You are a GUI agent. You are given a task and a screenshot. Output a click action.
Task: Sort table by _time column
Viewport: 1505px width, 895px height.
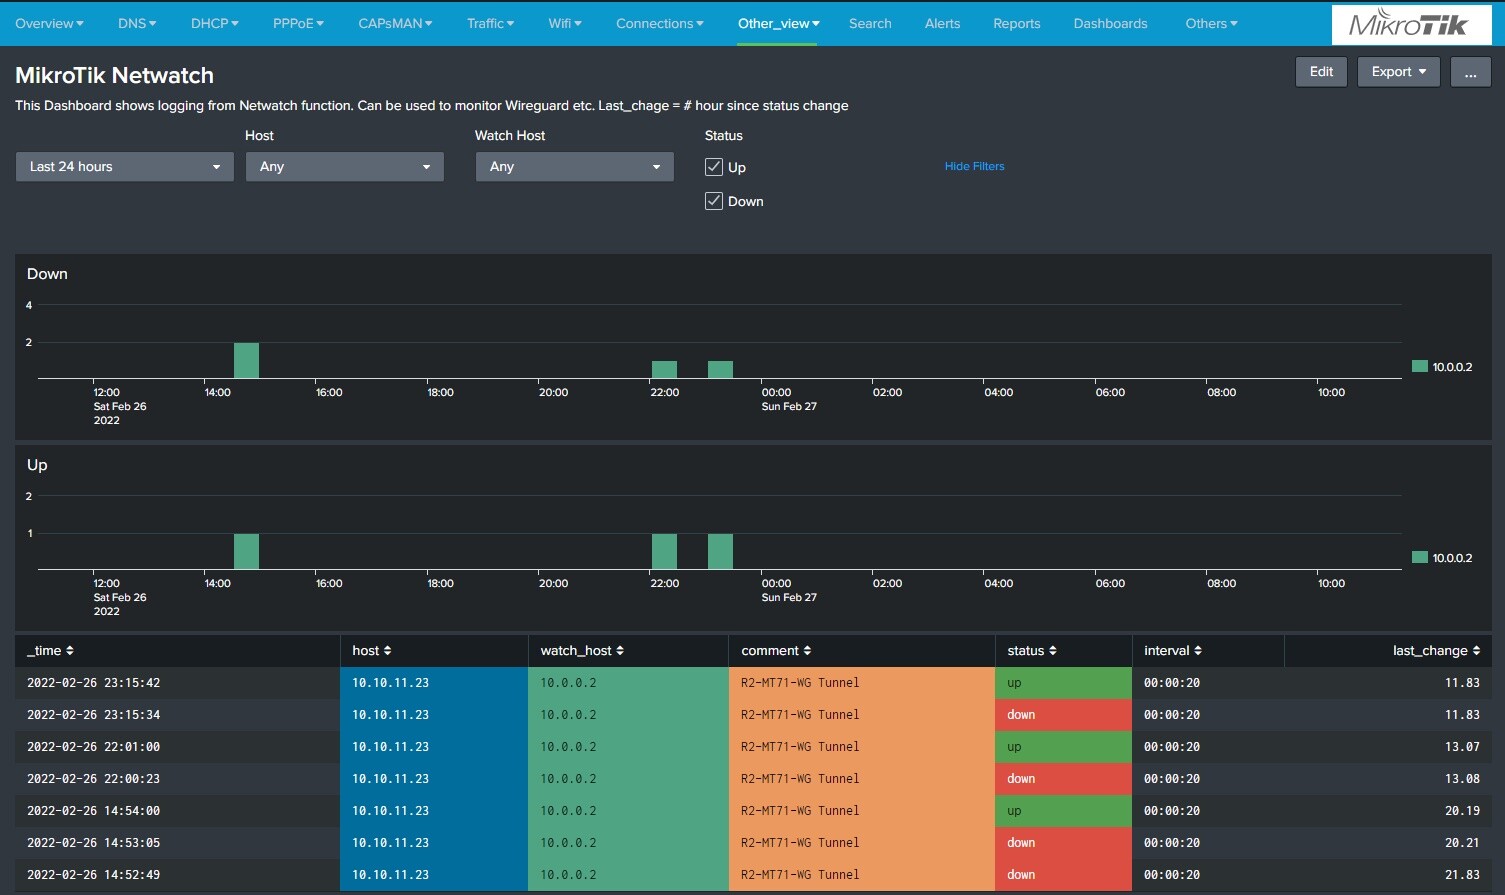pos(50,651)
